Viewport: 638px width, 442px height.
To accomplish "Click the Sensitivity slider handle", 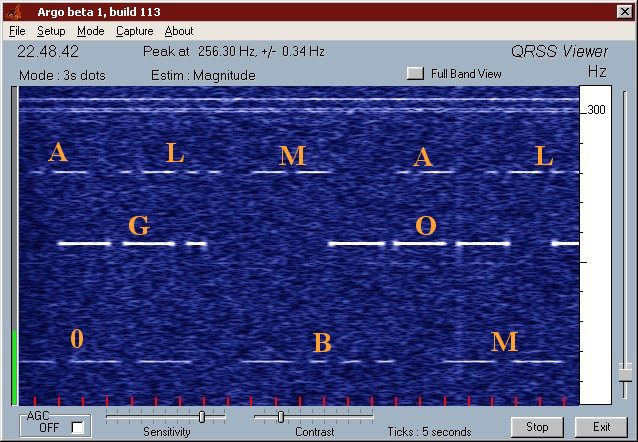I will pyautogui.click(x=202, y=417).
